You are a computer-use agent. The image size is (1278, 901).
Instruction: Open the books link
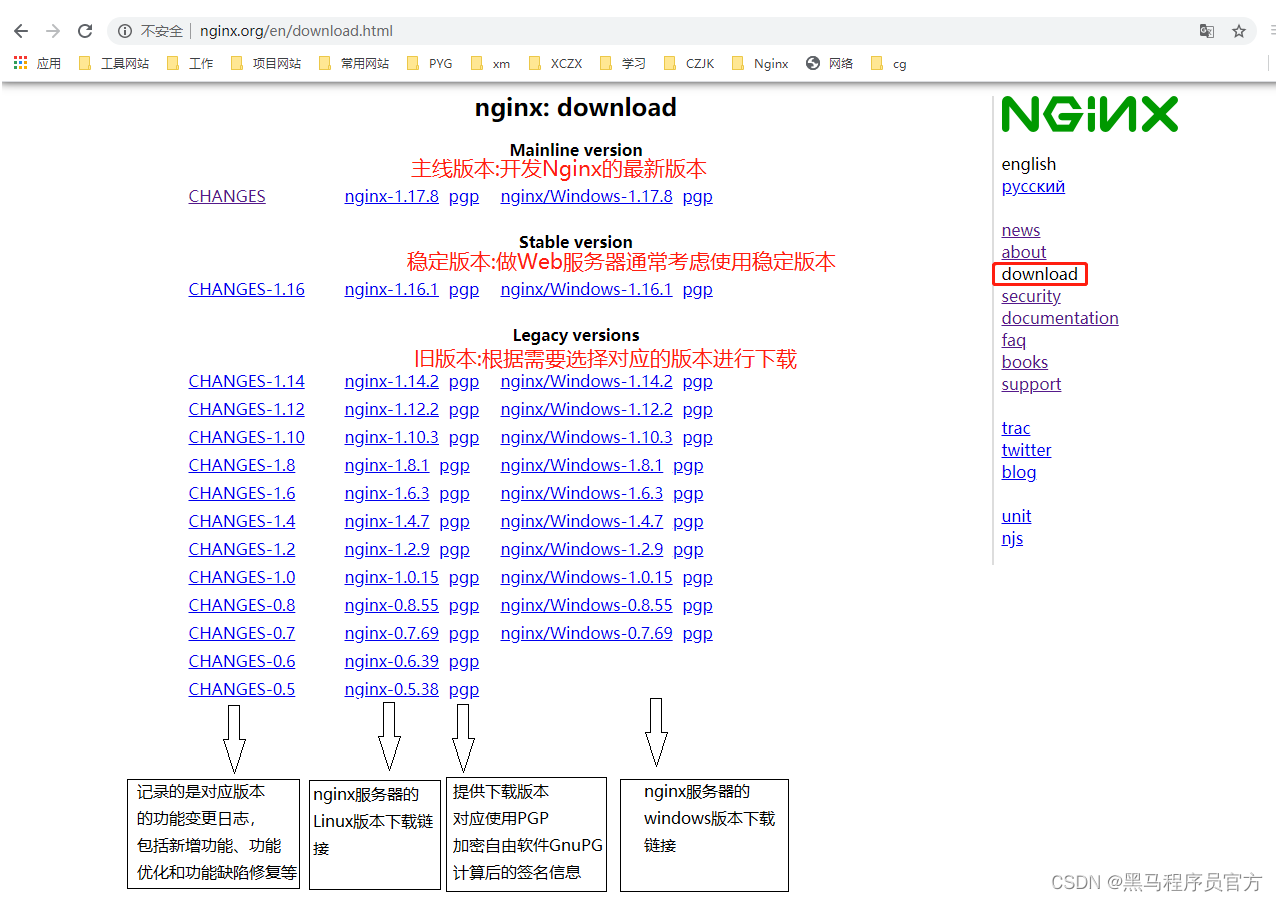tap(1025, 362)
